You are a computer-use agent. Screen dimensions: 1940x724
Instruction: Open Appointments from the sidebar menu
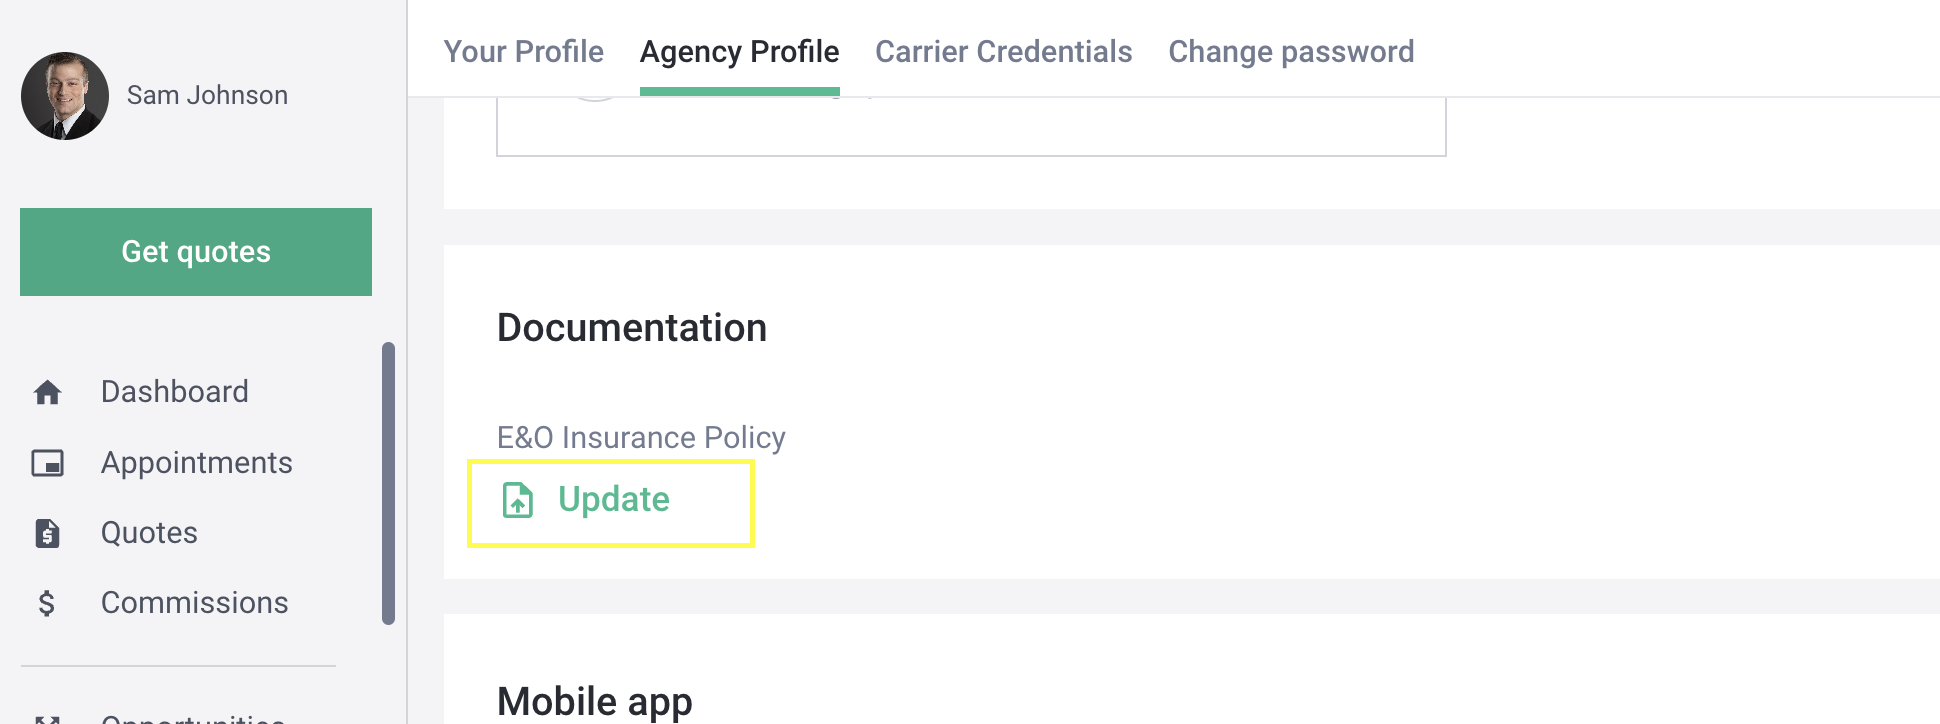point(196,462)
